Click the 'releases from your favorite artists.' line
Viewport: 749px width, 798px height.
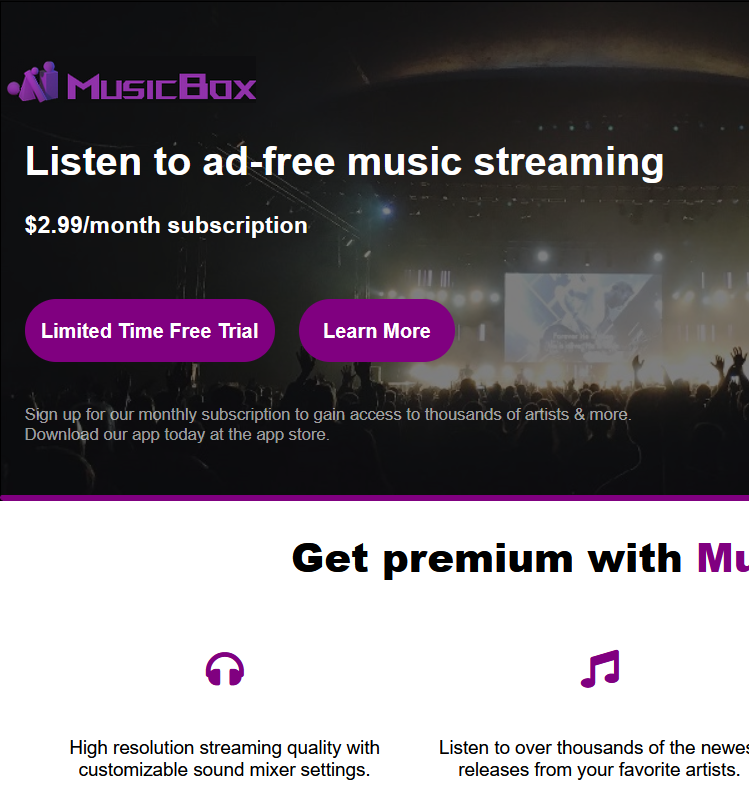coord(599,770)
